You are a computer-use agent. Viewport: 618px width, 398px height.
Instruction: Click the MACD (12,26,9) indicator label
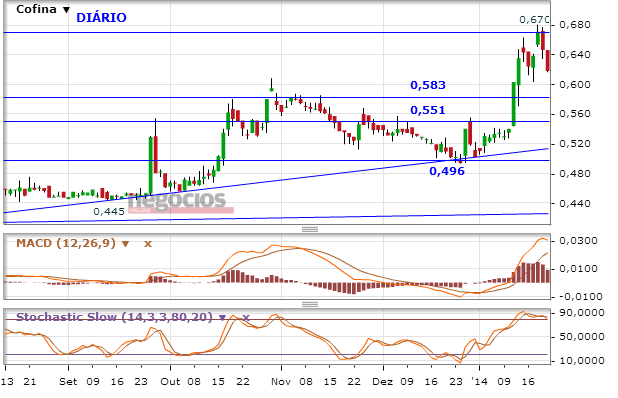(x=66, y=243)
